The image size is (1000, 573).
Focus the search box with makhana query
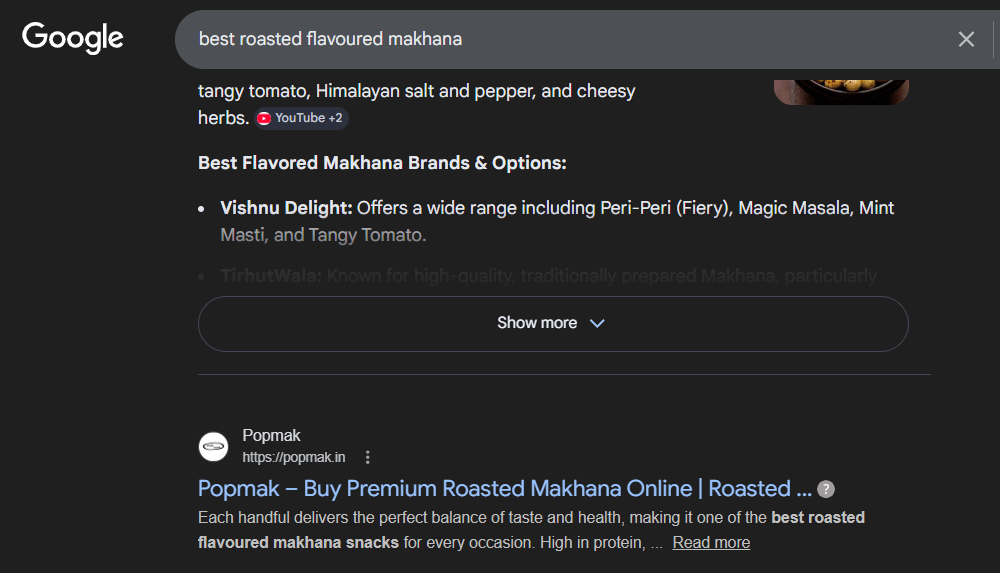(560, 39)
